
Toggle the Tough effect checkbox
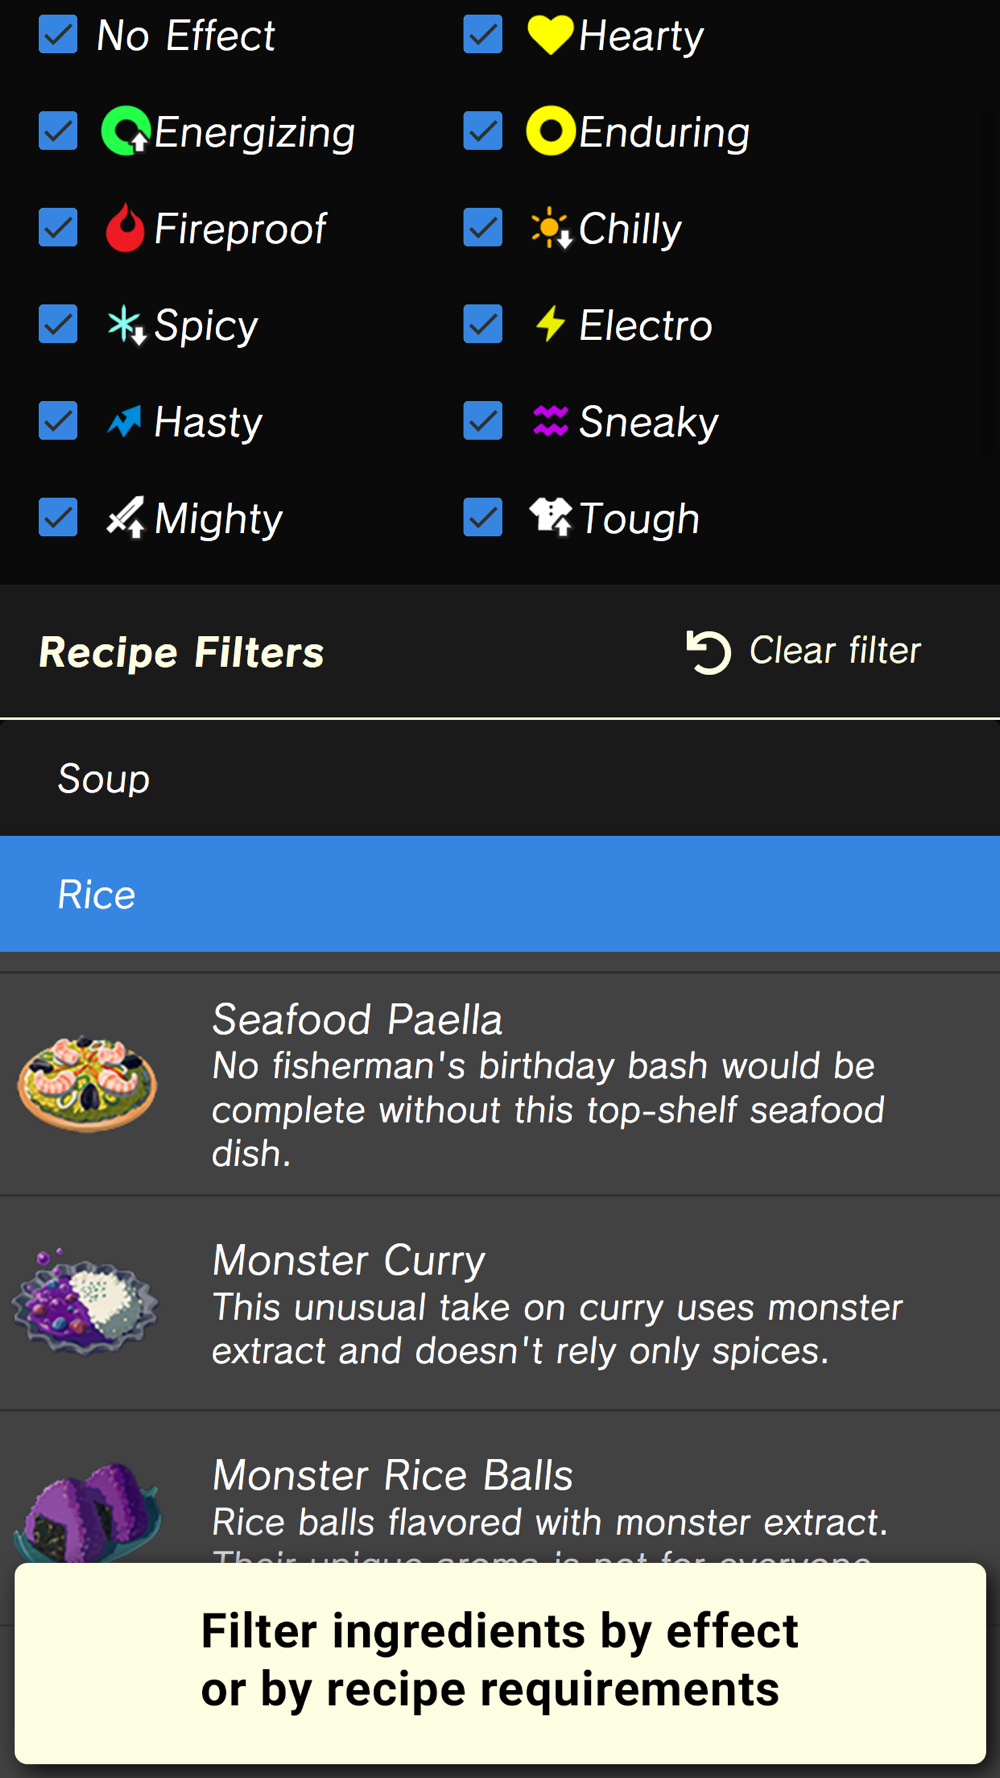[483, 517]
